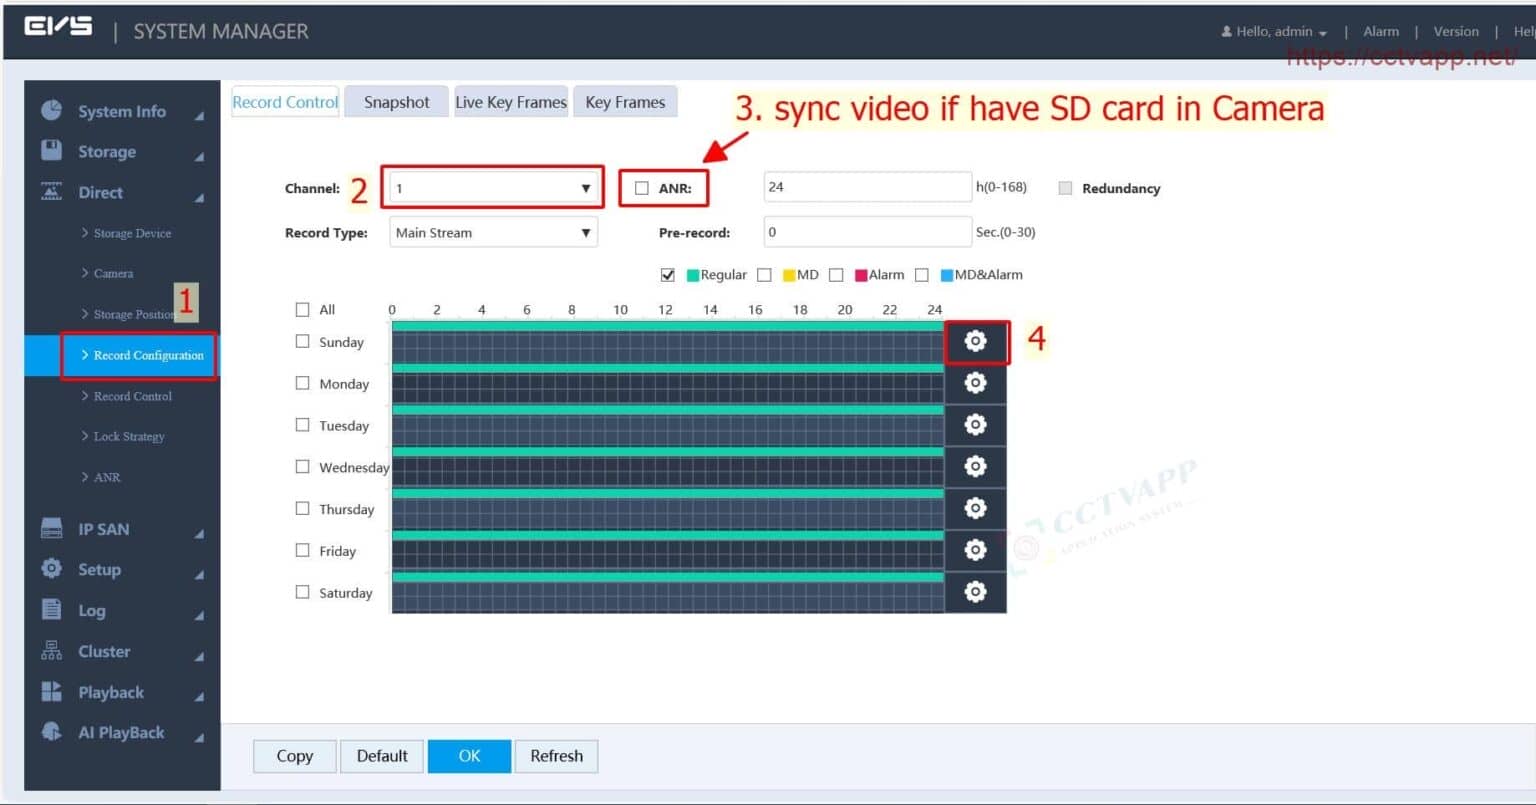Click the Cluster icon in the sidebar
The width and height of the screenshot is (1536, 805).
51,650
